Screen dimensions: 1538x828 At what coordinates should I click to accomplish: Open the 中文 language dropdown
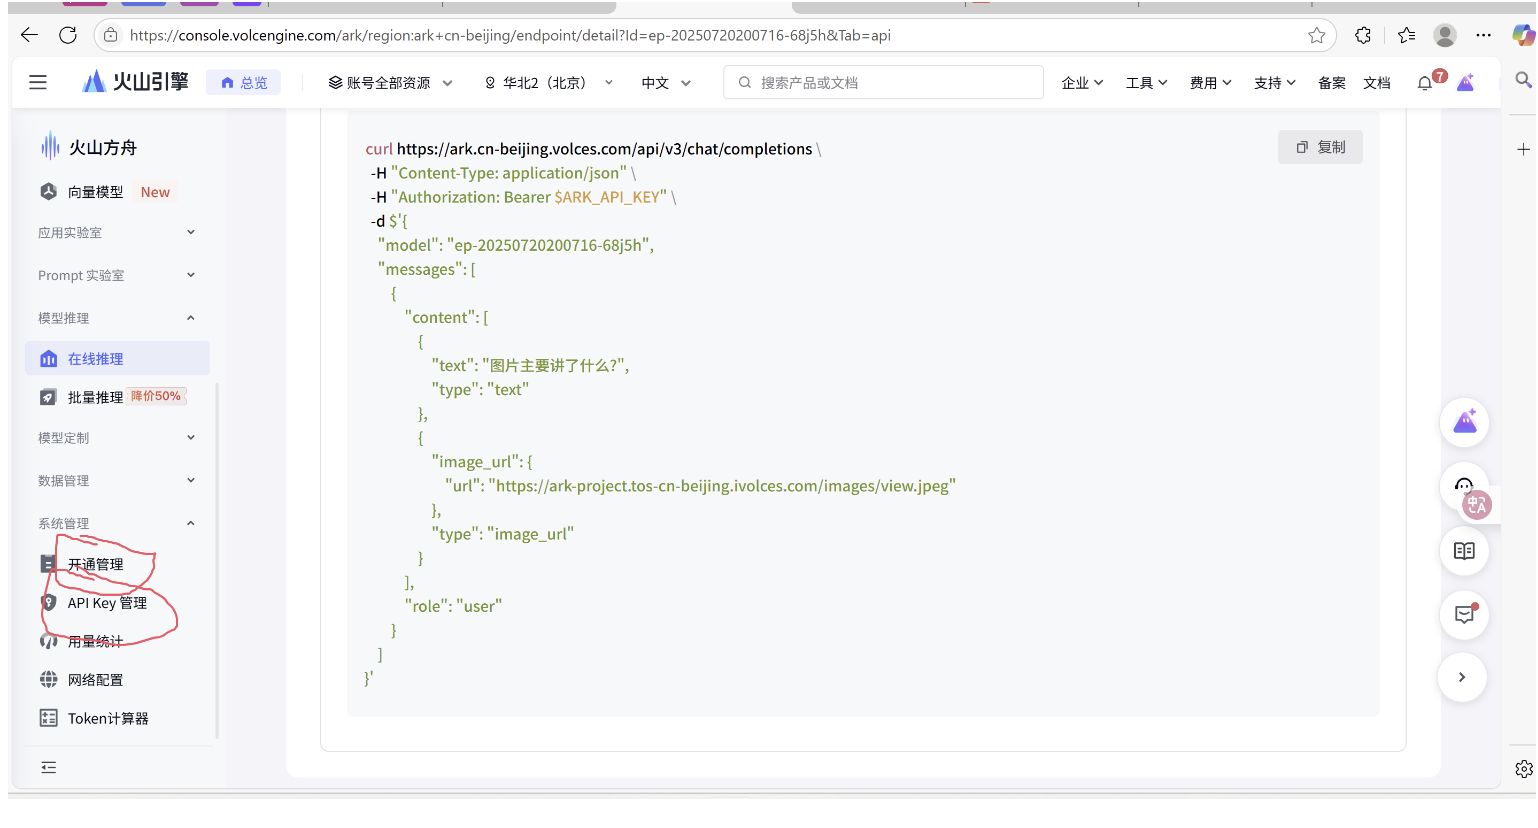666,83
